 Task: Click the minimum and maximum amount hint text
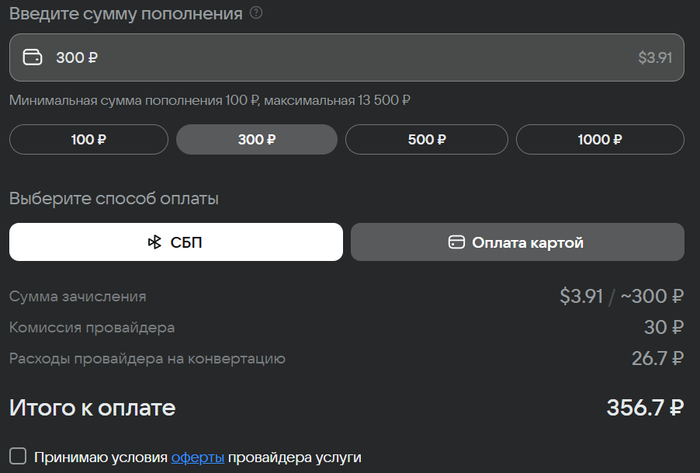210,100
